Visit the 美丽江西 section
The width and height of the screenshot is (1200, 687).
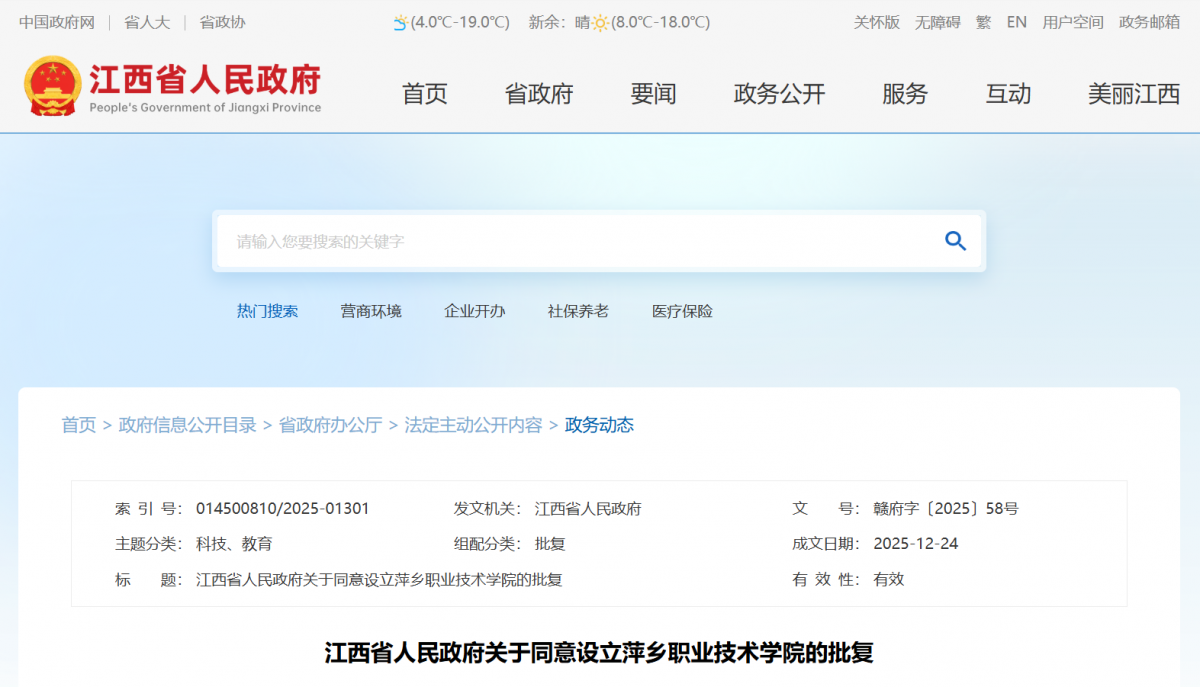(1134, 94)
